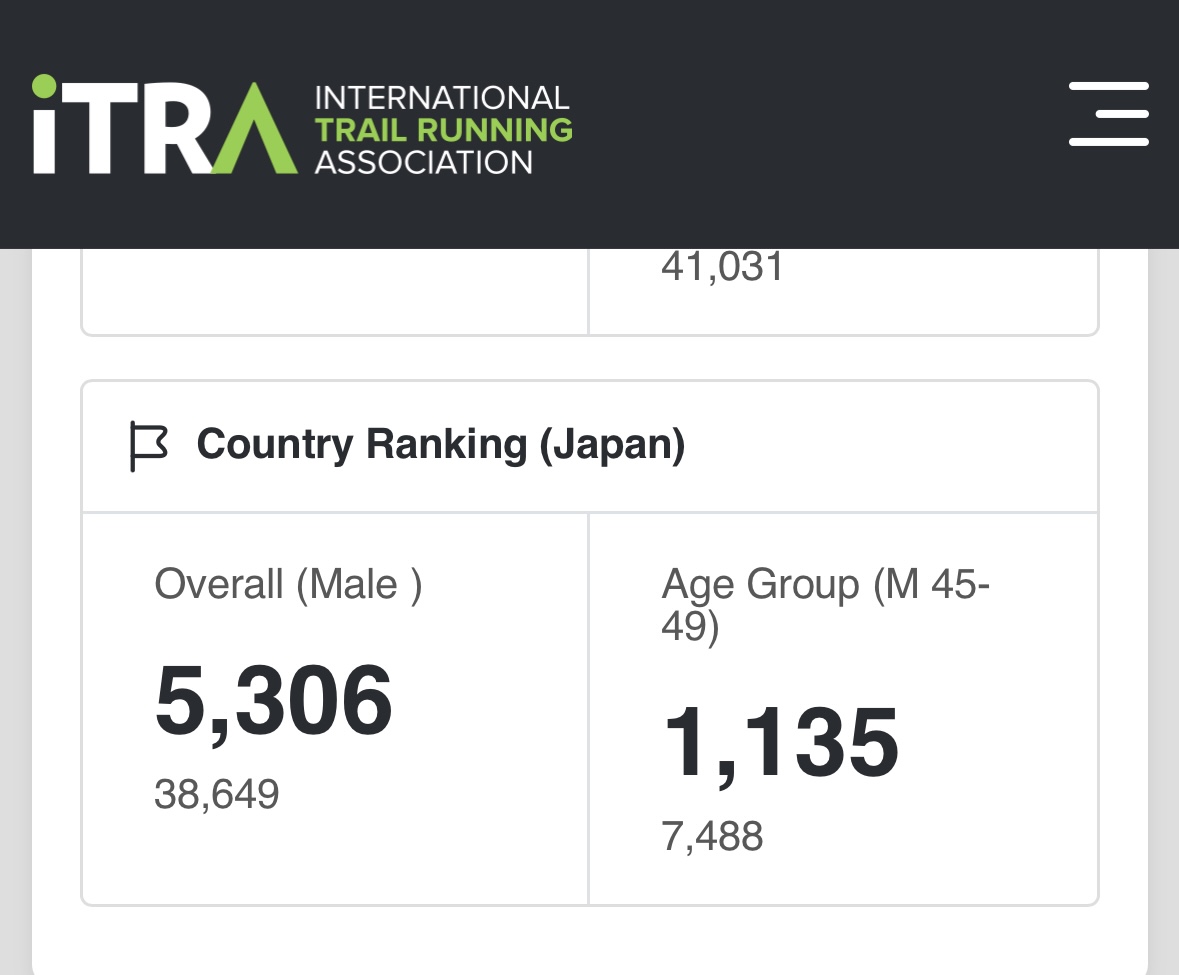Tap the word ASSOCIATION in the header
The width and height of the screenshot is (1179, 975).
pos(424,162)
